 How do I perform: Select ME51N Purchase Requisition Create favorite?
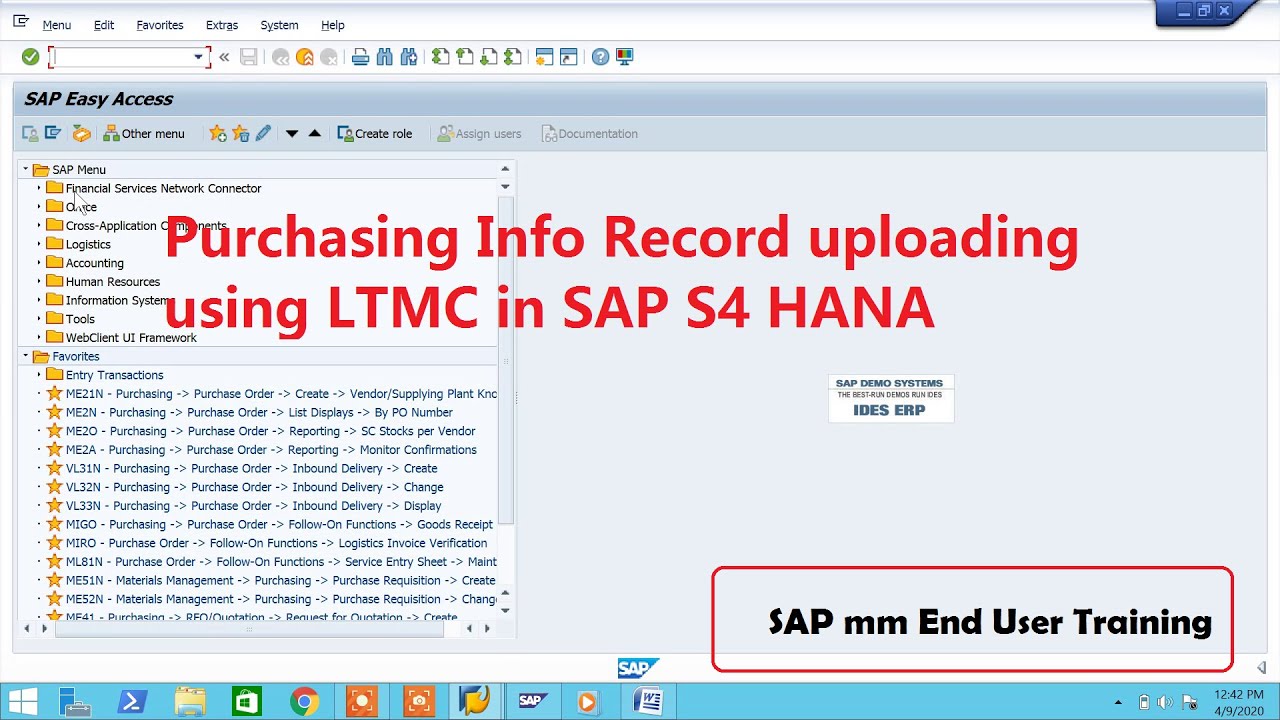coord(280,580)
